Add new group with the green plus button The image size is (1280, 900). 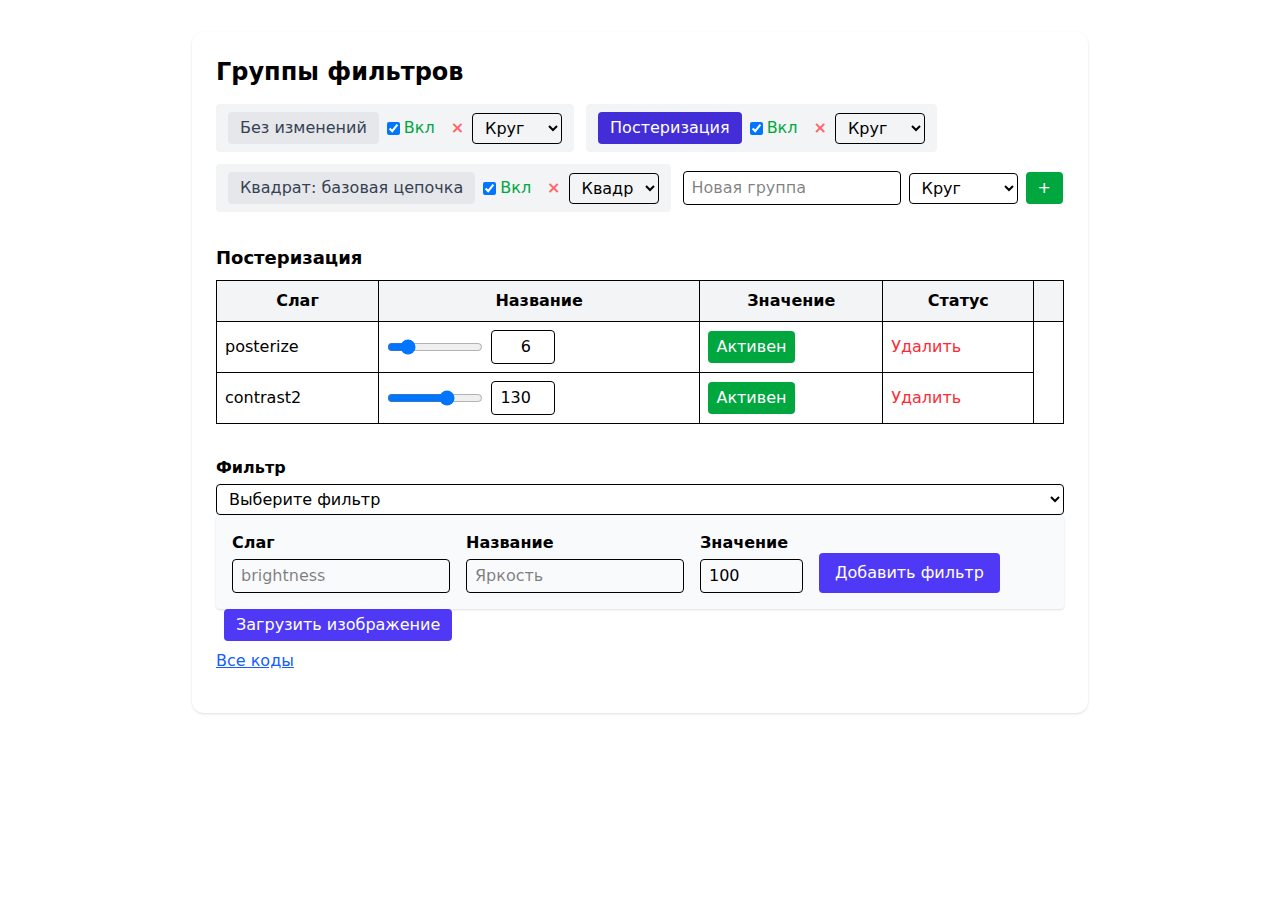(1044, 188)
